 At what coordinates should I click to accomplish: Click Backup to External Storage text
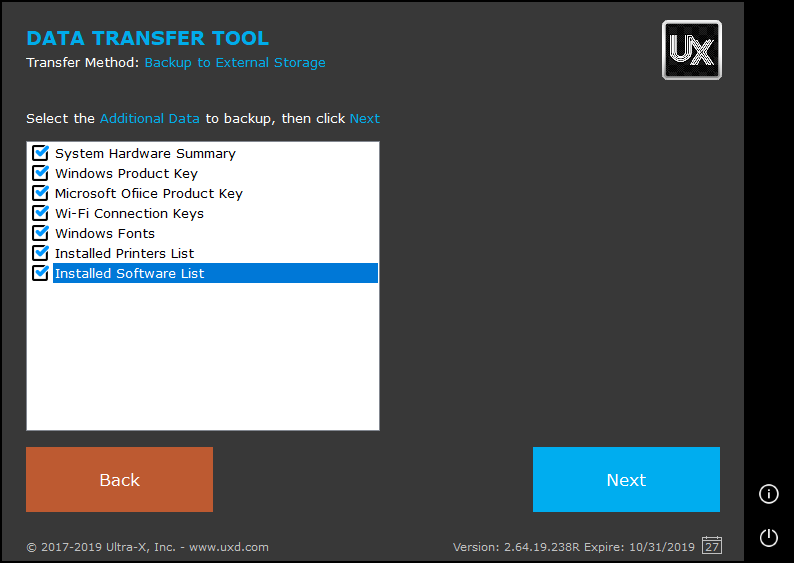(x=235, y=62)
